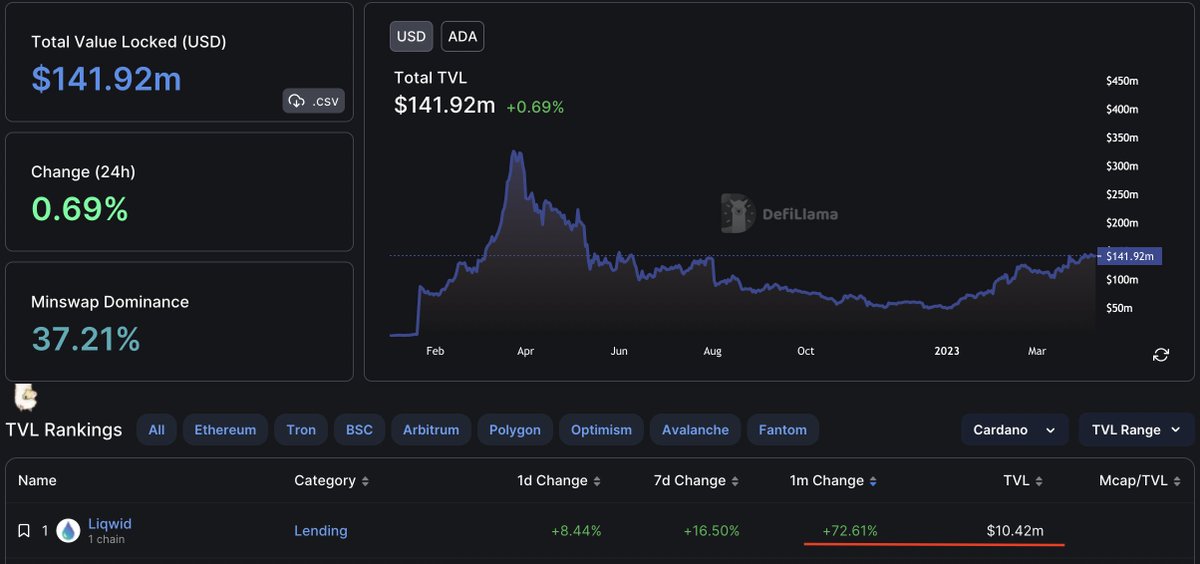The width and height of the screenshot is (1200, 564).
Task: Click the Minswap Dominance 37.21% value
Action: [x=86, y=339]
